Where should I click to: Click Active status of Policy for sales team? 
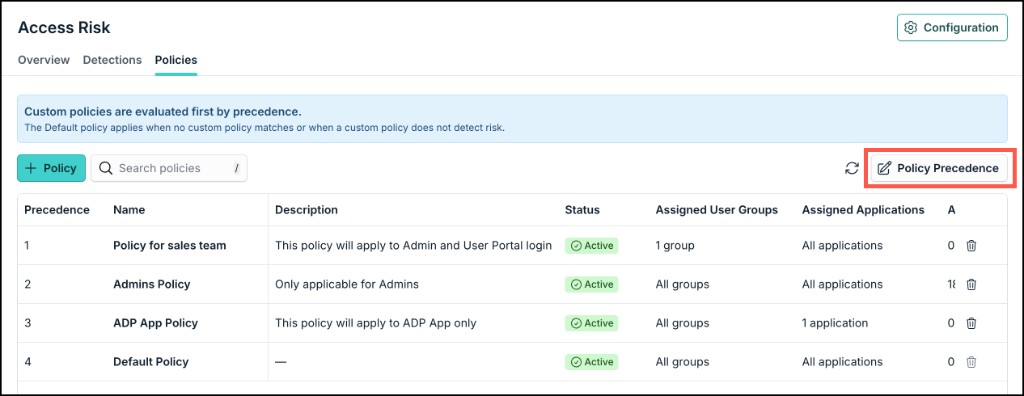tap(592, 246)
